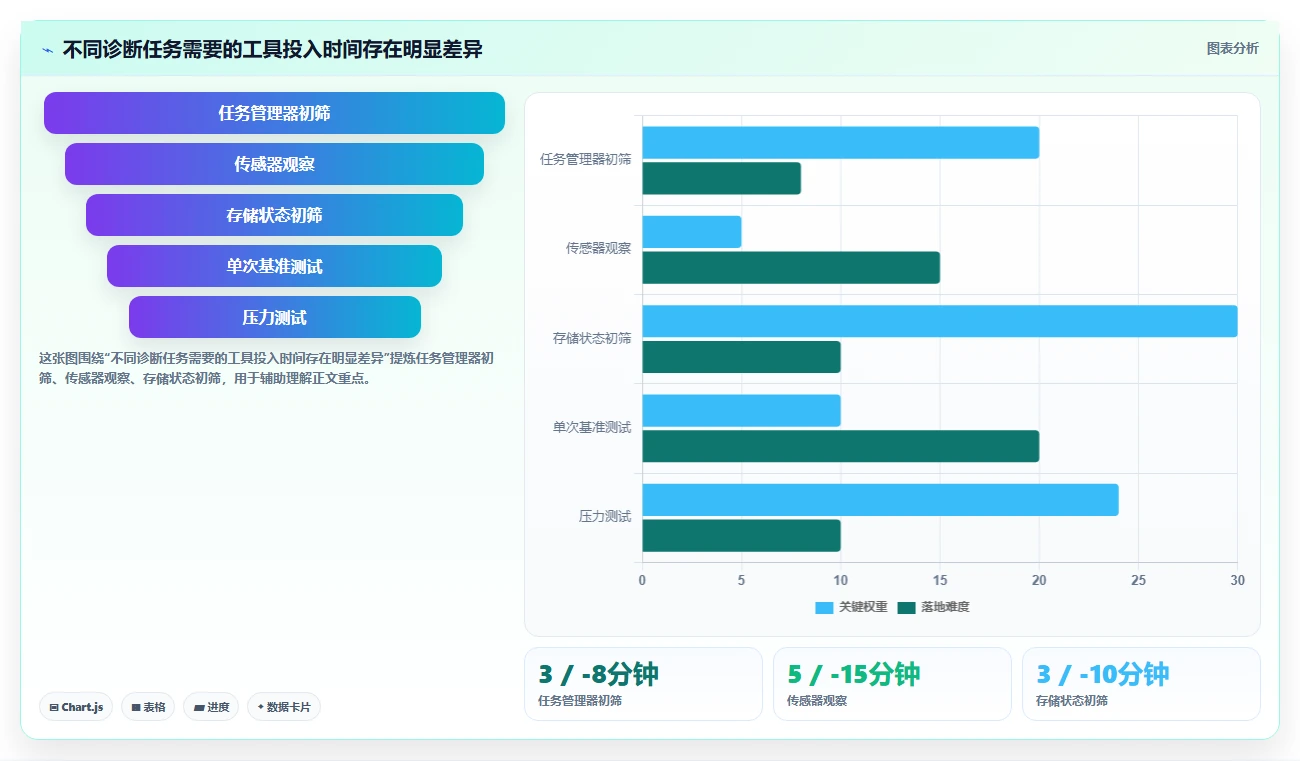Select the 任务管理器初筛 funnel stage
This screenshot has height=761, width=1300.
click(274, 113)
